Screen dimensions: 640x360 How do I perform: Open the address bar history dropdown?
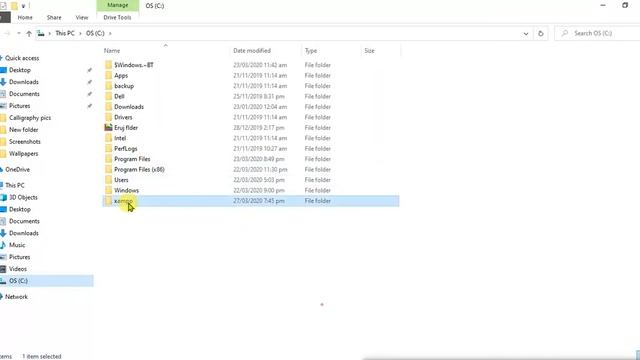coord(526,33)
